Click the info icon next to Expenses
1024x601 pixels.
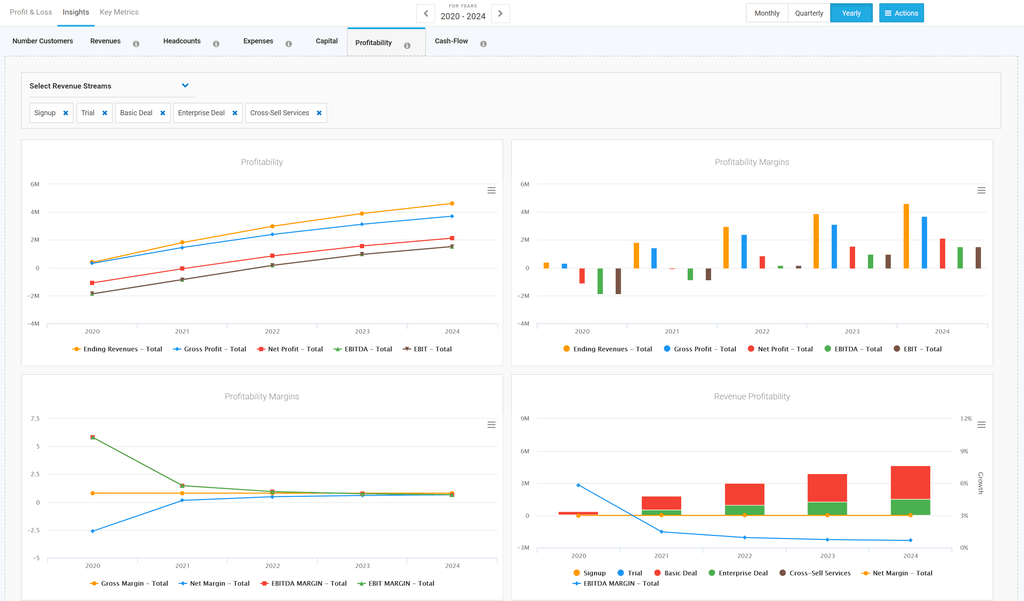tap(289, 44)
